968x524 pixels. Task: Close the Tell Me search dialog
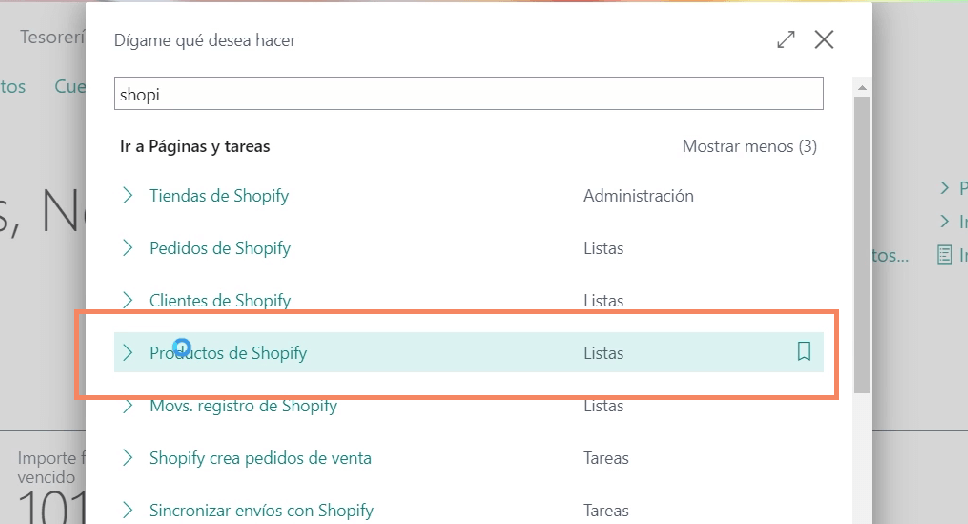pos(824,40)
